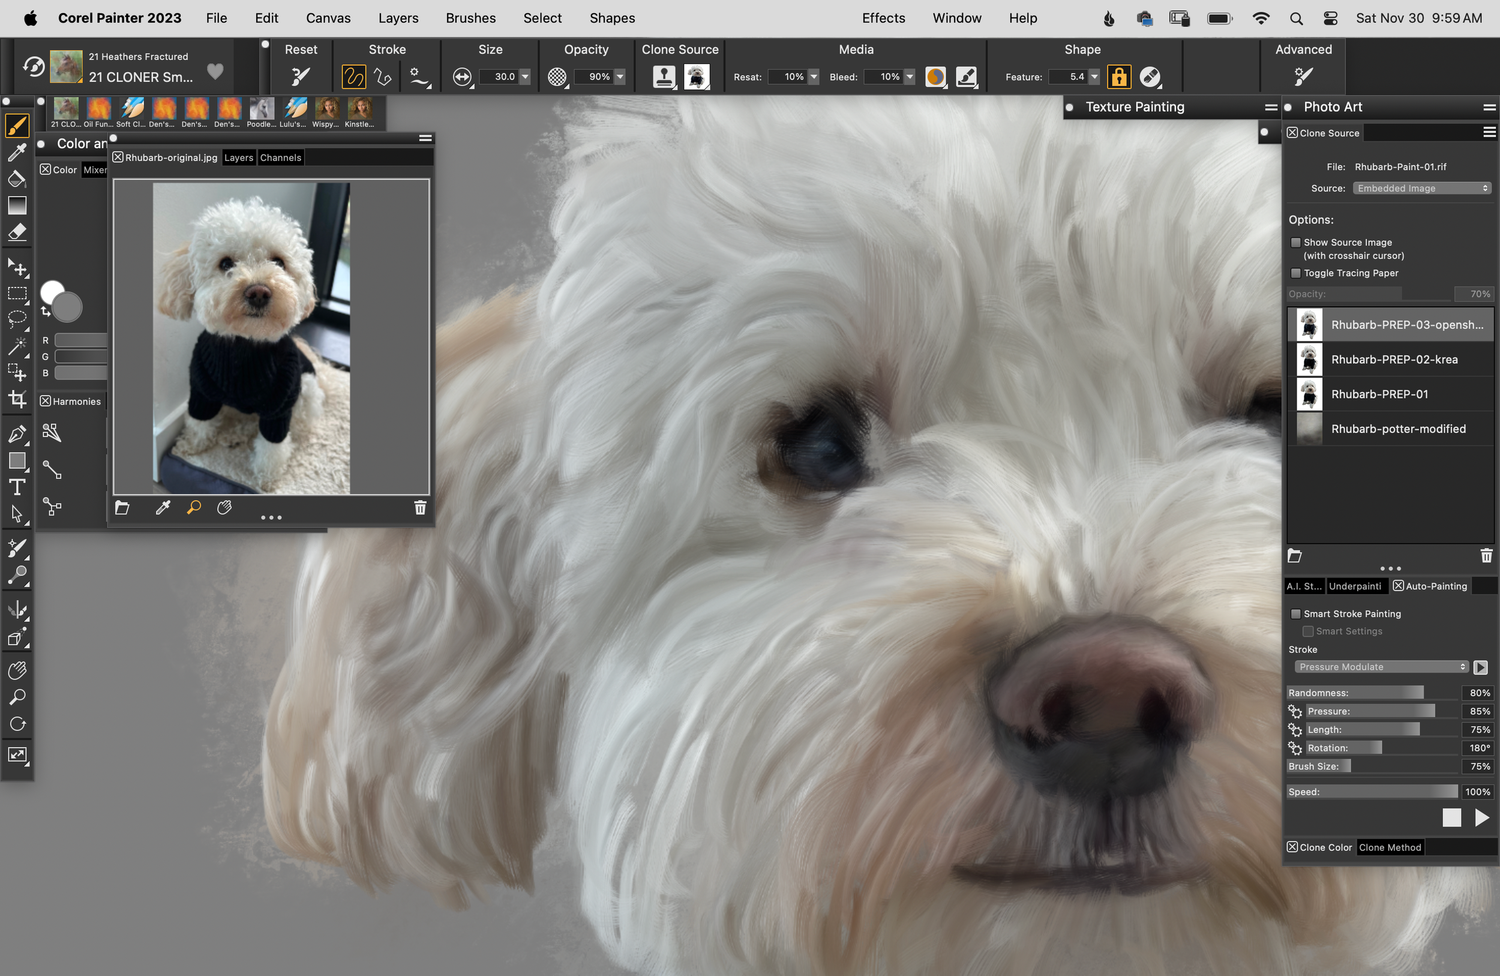Click the Reset brush tool icon

(x=300, y=76)
